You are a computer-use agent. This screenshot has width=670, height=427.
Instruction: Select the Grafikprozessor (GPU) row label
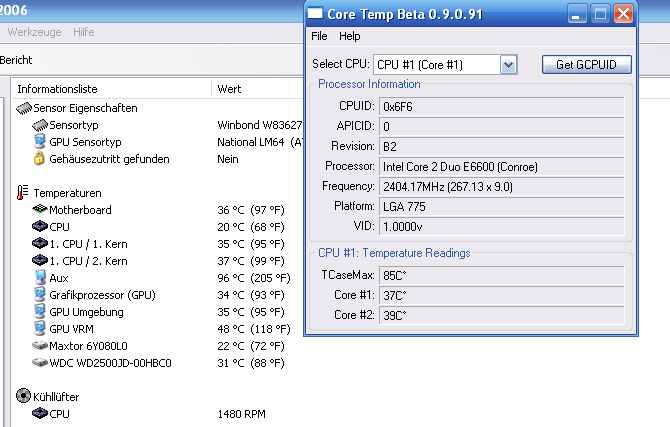pyautogui.click(x=103, y=295)
